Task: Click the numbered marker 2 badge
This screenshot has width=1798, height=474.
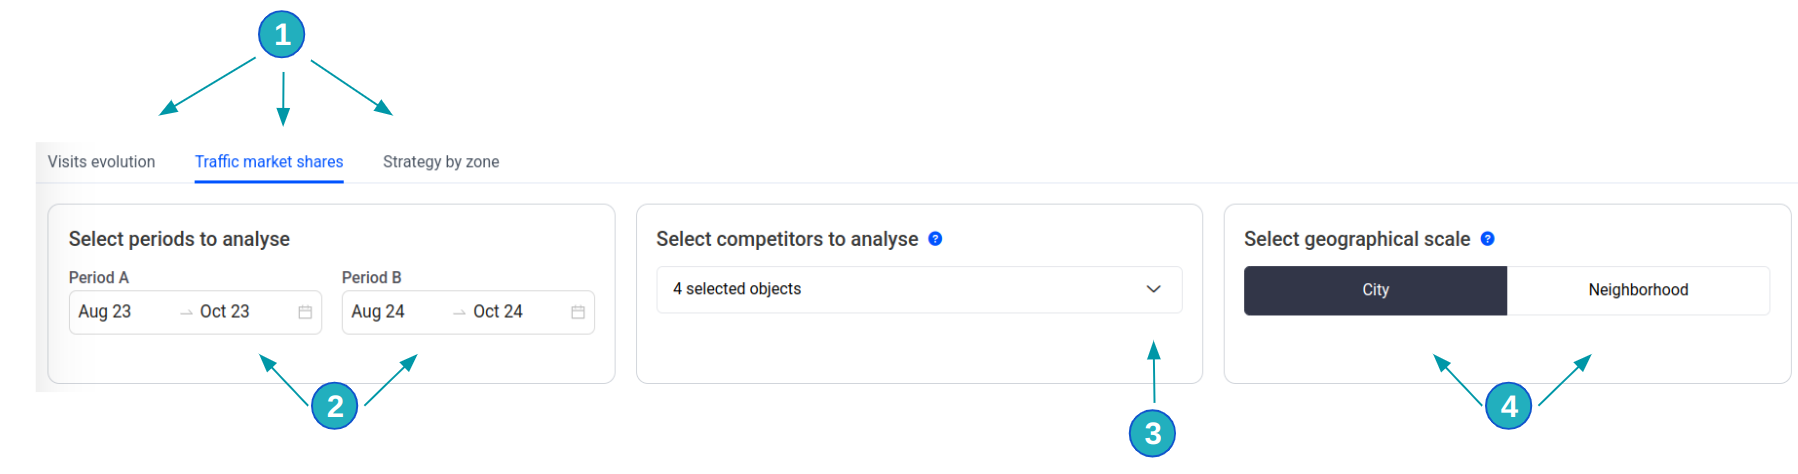Action: pos(335,405)
